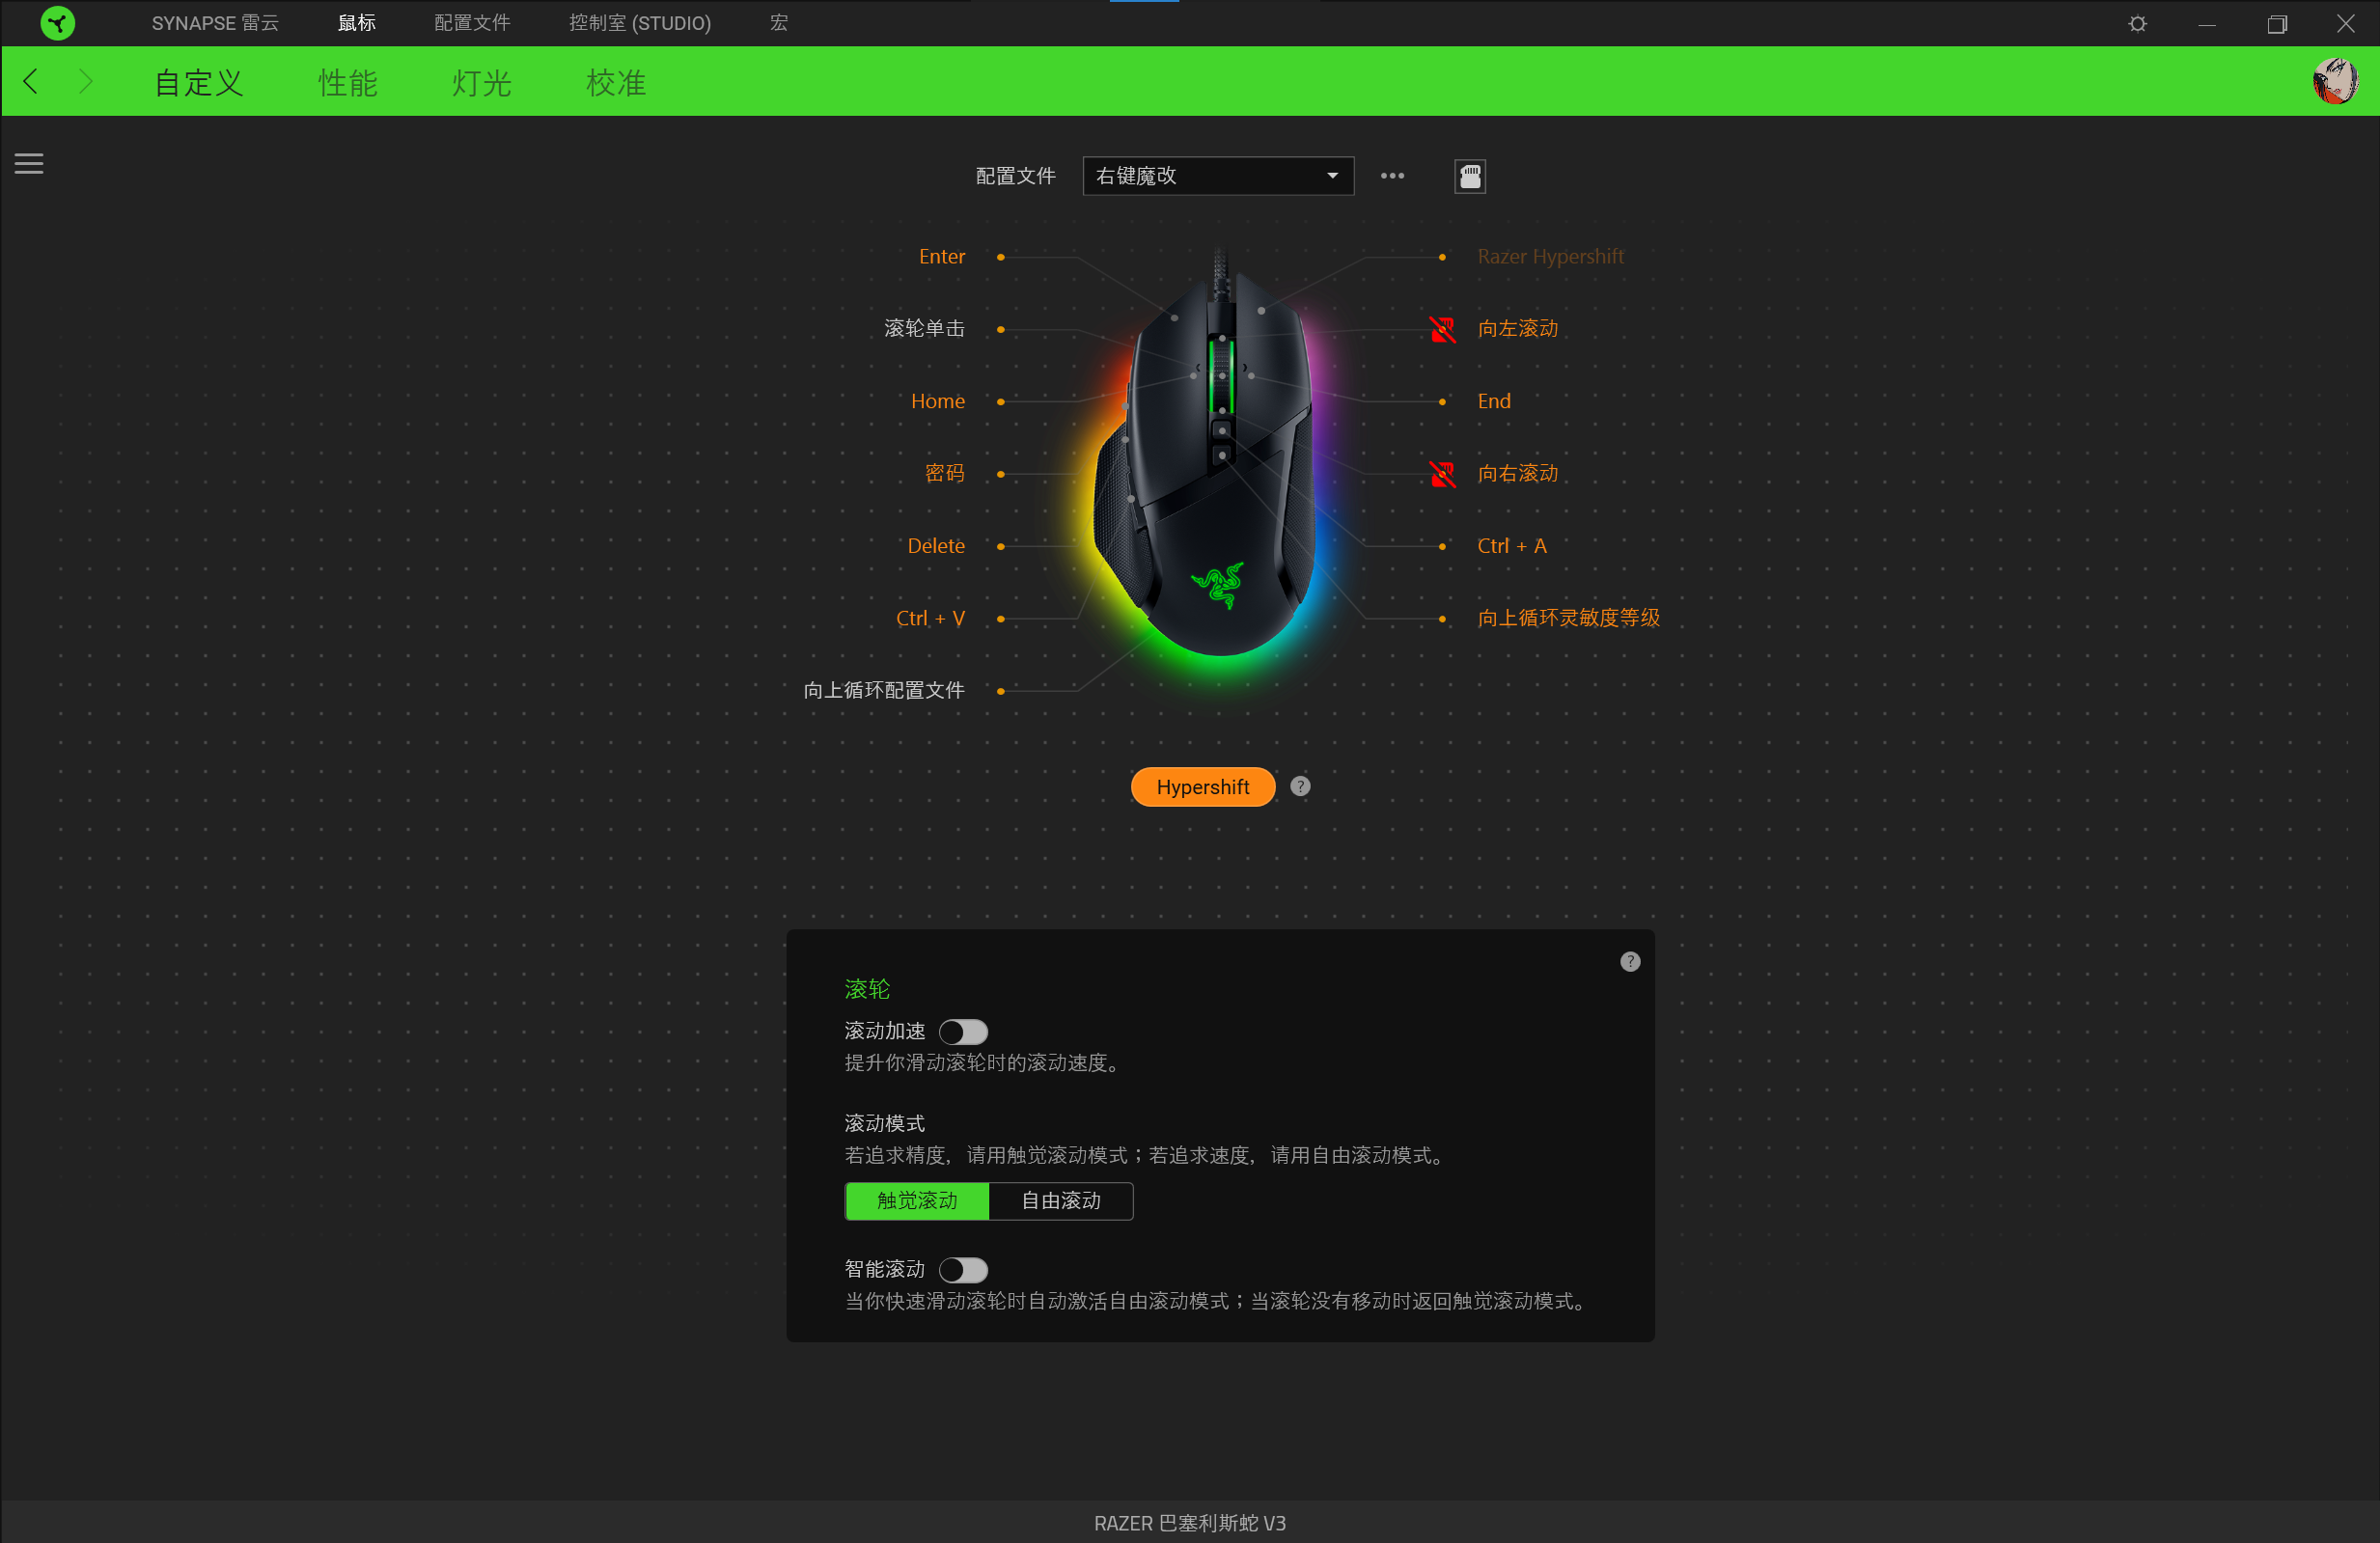2380x1543 pixels.
Task: Go forward with the right arrow
Action: click(x=85, y=82)
